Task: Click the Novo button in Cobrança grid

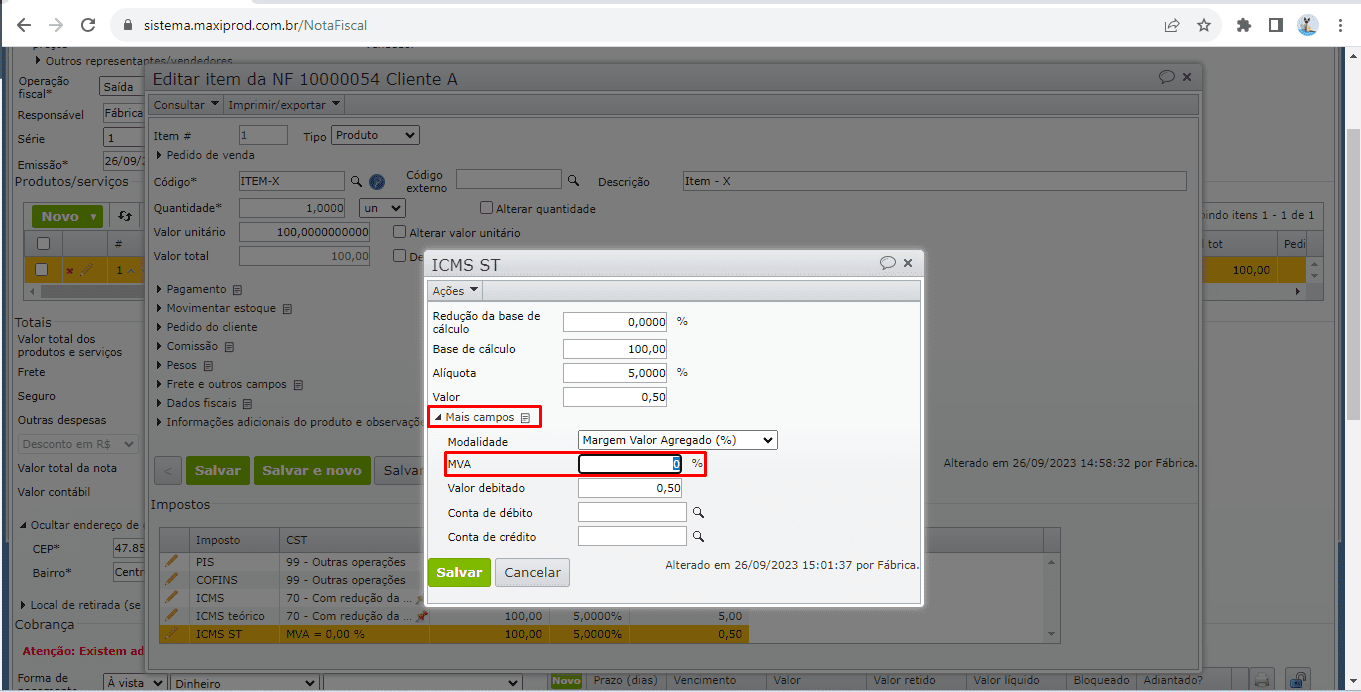Action: (x=566, y=680)
